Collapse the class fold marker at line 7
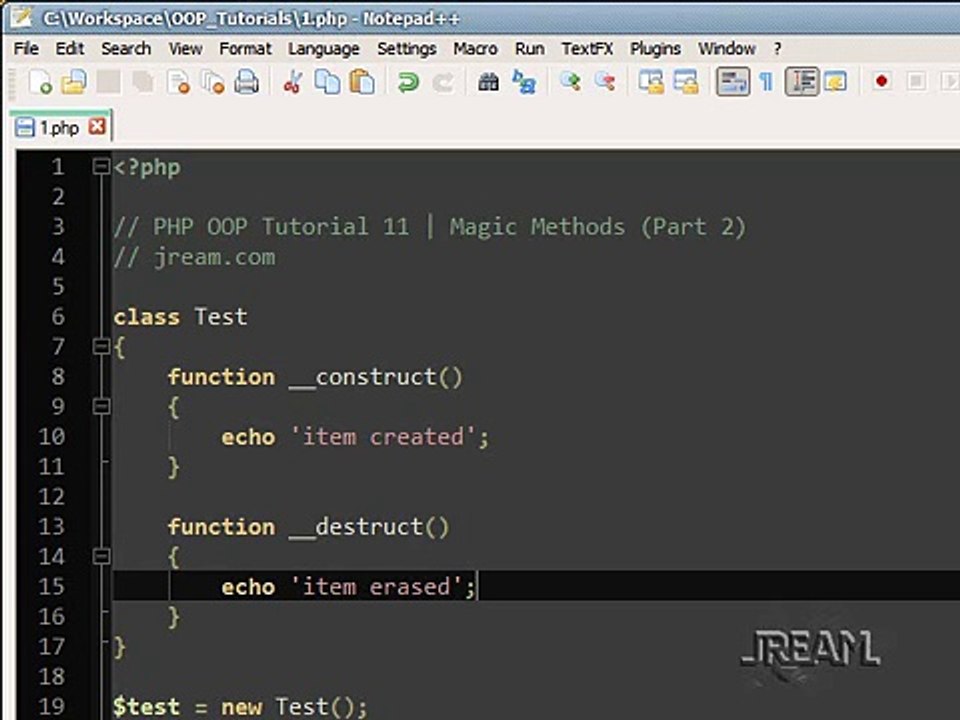Viewport: 960px width, 720px height. (x=101, y=347)
